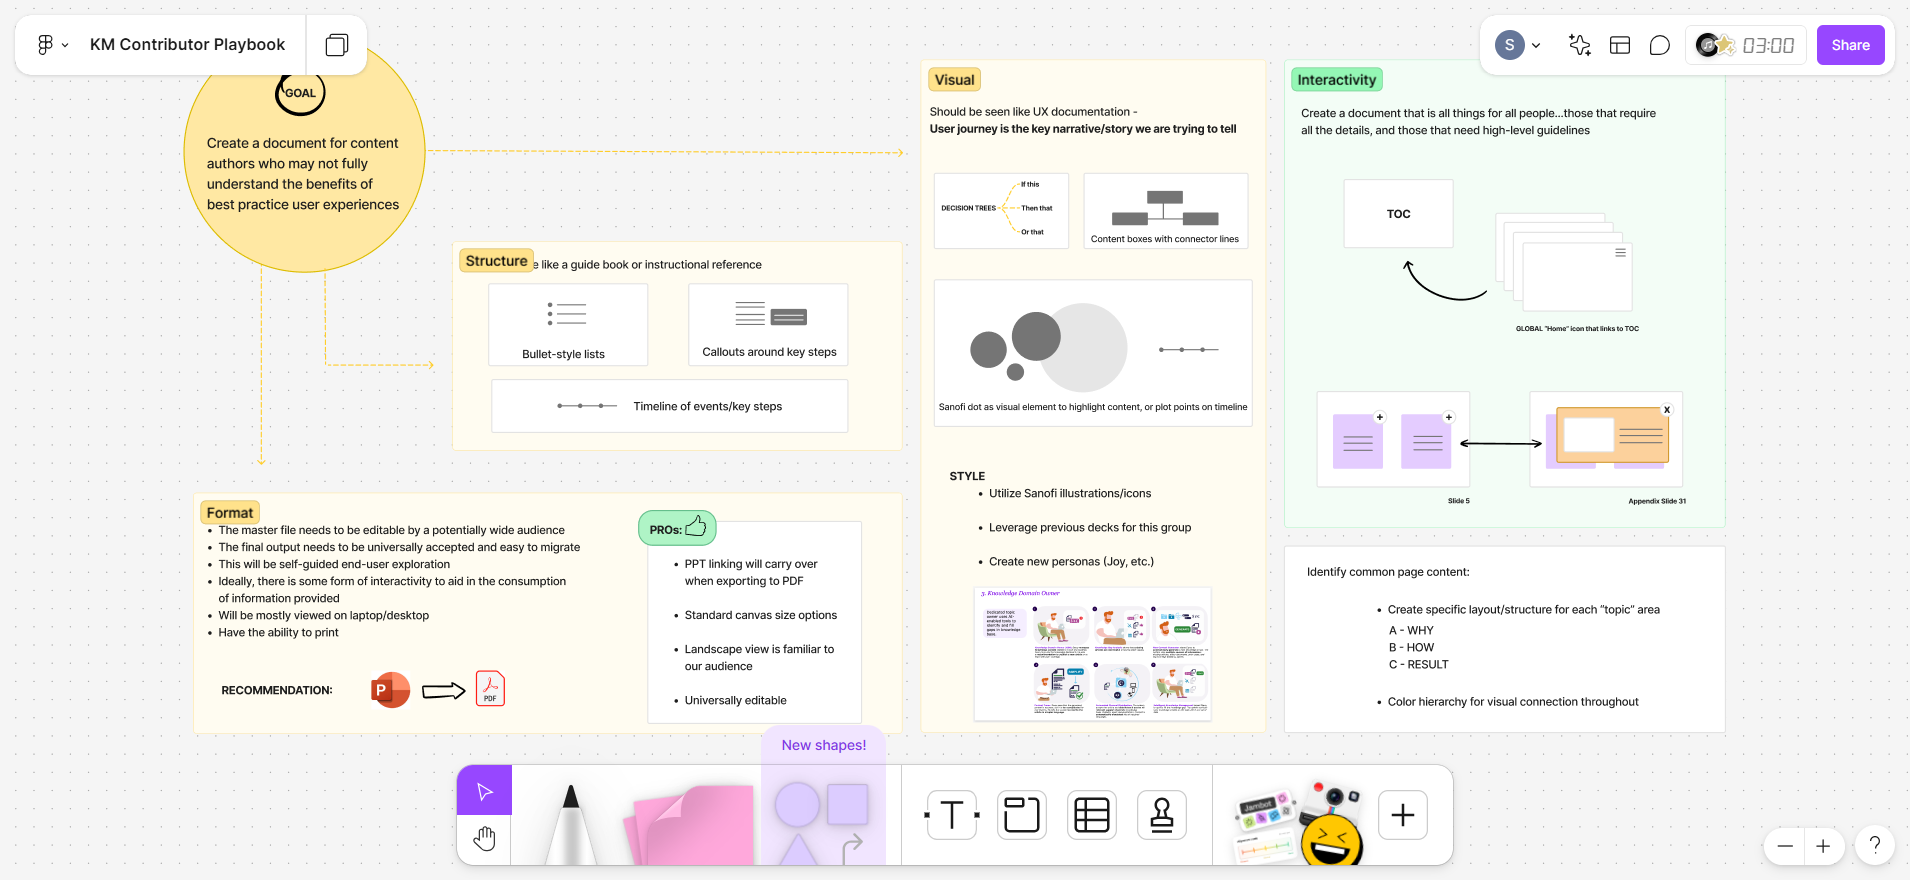Activate the Select arrow tool
This screenshot has height=880, width=1910.
[x=484, y=791]
